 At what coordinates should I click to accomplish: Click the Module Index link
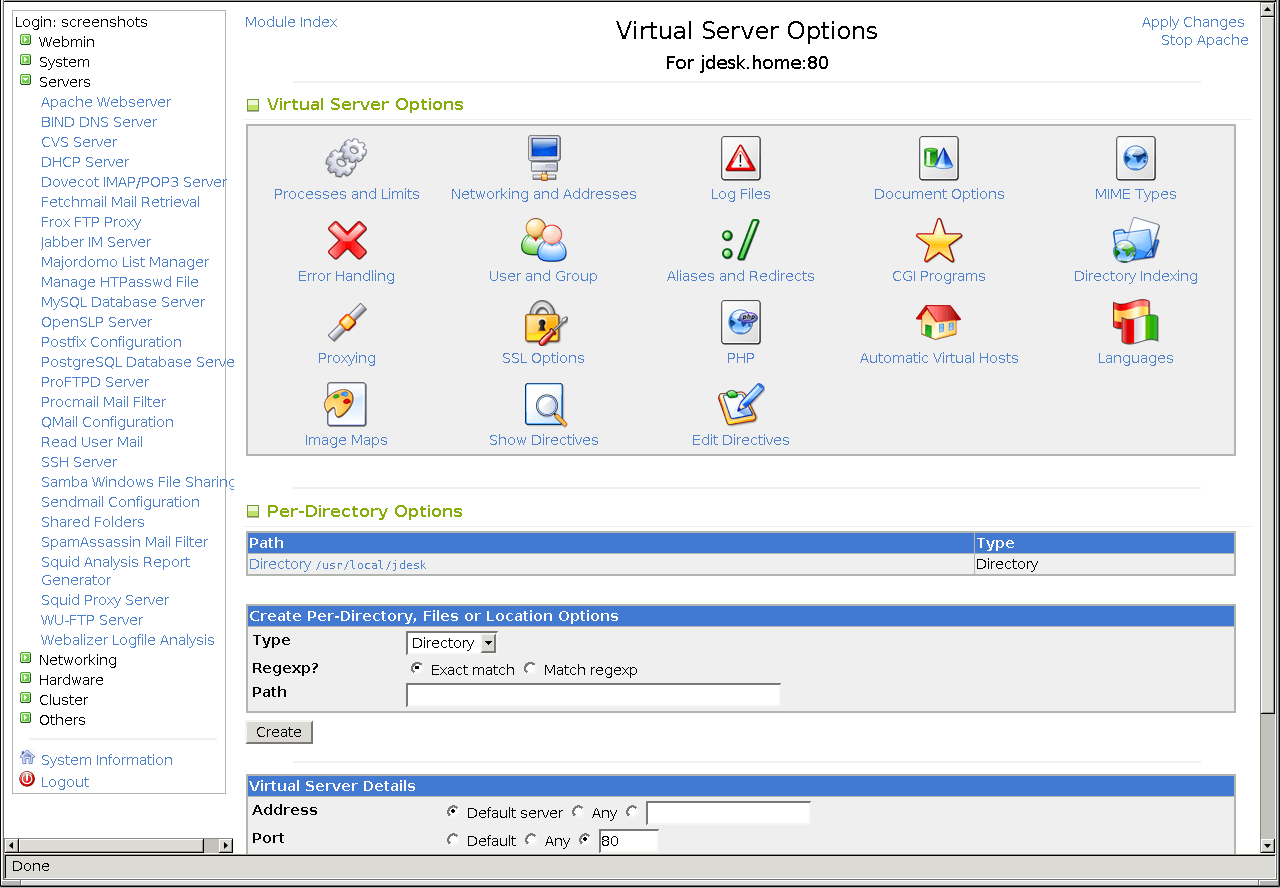[291, 22]
